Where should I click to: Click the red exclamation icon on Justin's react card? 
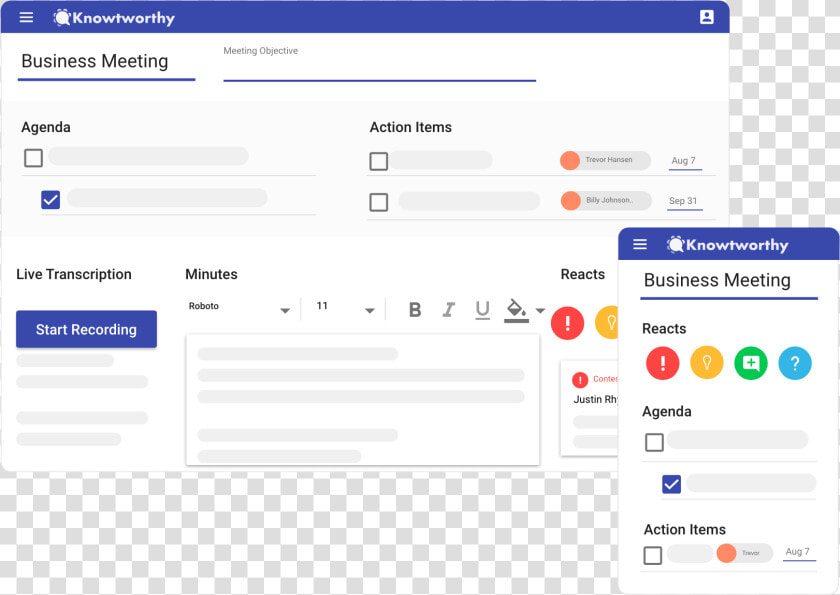click(x=580, y=380)
